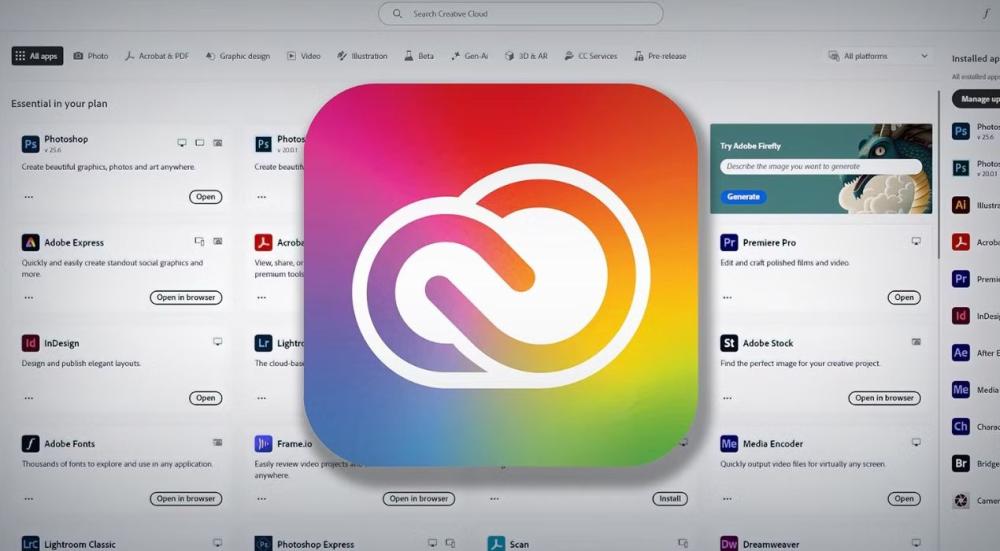
Task: Click InDesign icon in installed apps sidebar
Action: coord(960,316)
